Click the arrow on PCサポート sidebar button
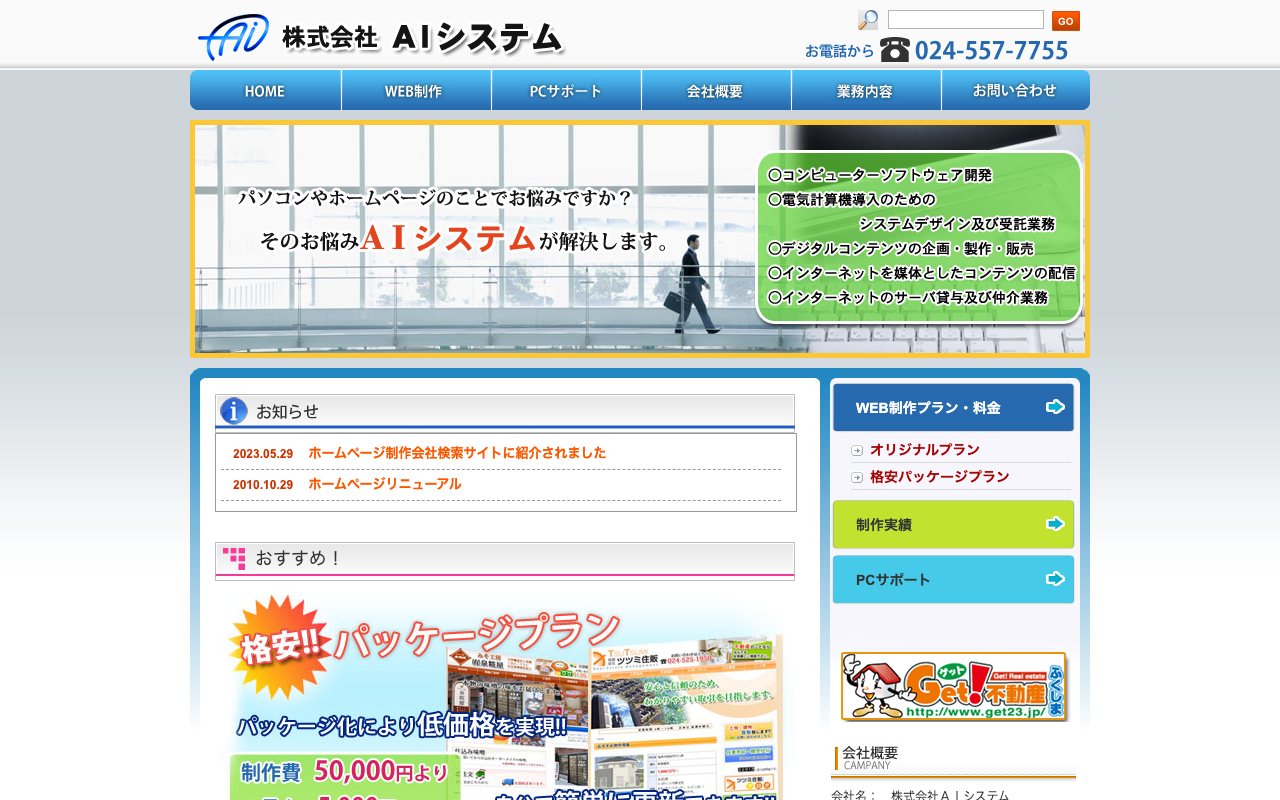 (1056, 579)
